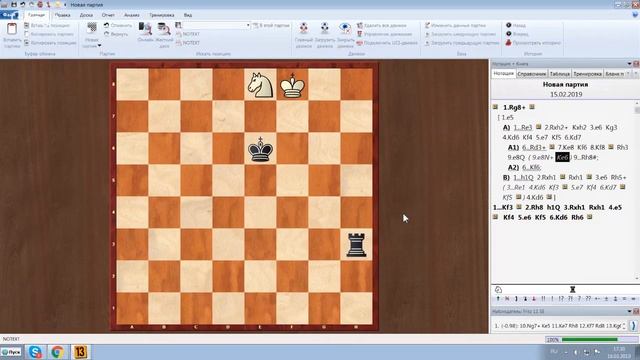Toggle the Copy game checkbox item

click(x=49, y=34)
